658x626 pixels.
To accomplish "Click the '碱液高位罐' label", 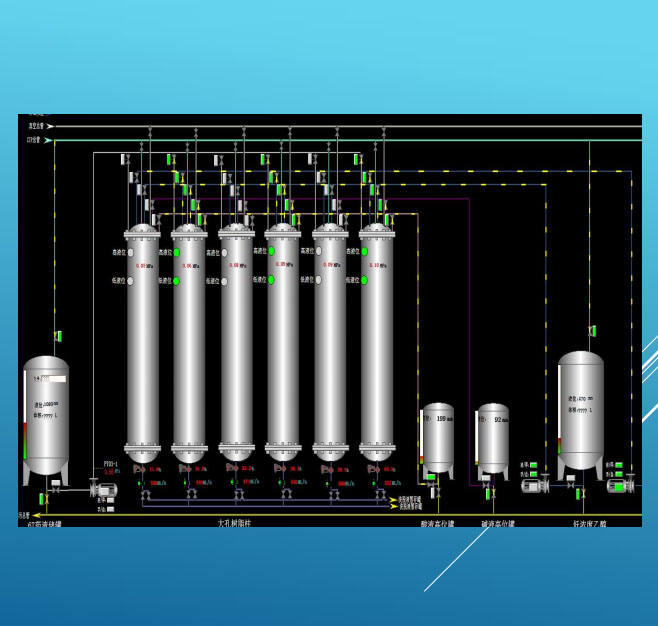I will [x=498, y=524].
